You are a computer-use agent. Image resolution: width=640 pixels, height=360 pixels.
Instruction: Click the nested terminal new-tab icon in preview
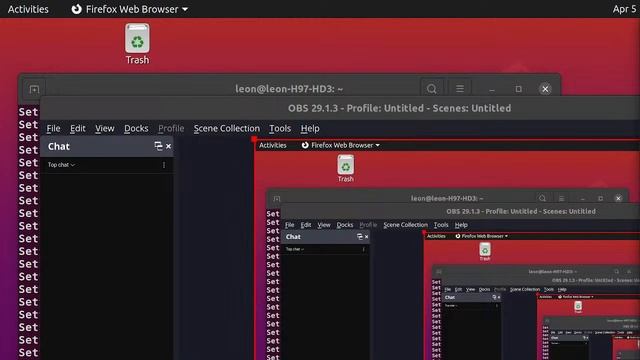[x=277, y=199]
